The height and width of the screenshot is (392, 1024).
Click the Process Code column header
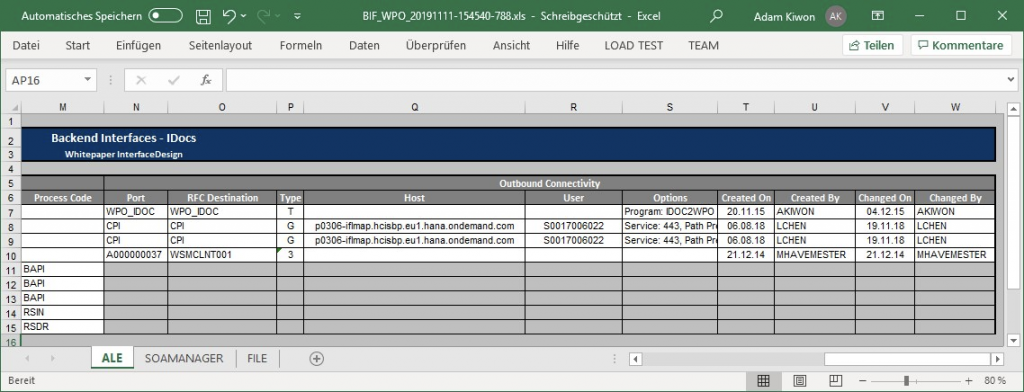point(63,197)
